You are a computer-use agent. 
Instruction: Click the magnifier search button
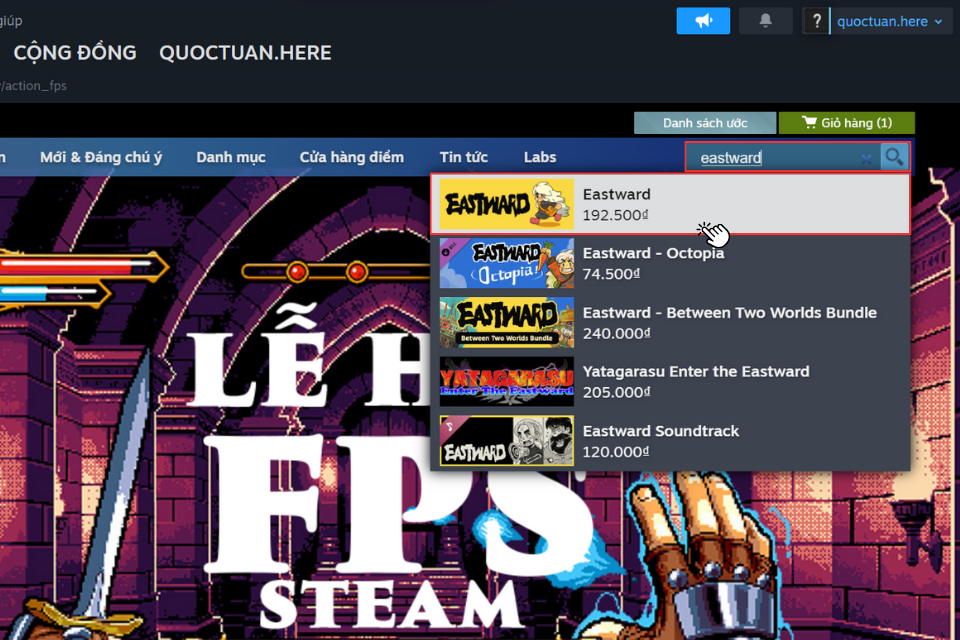pyautogui.click(x=894, y=157)
